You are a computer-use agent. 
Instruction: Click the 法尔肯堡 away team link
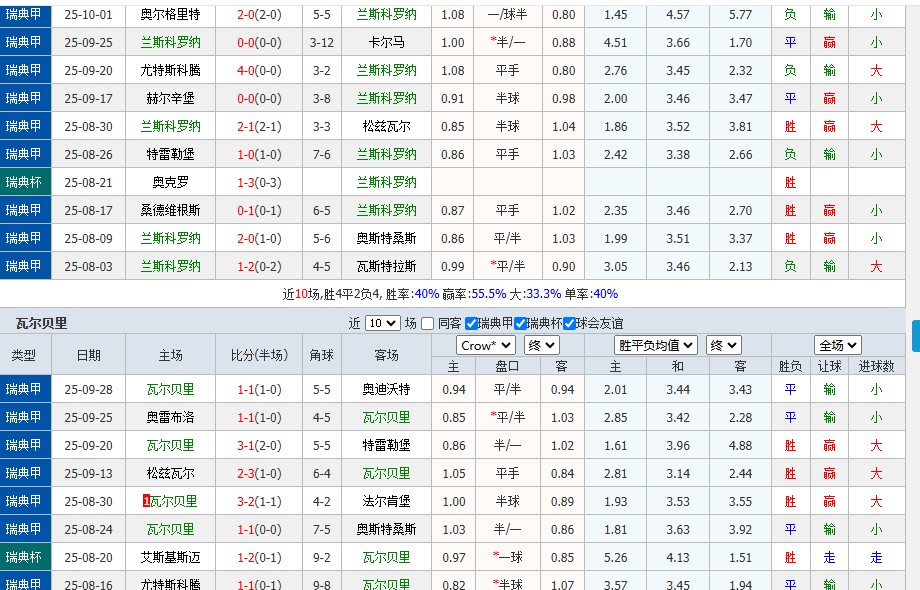point(384,502)
